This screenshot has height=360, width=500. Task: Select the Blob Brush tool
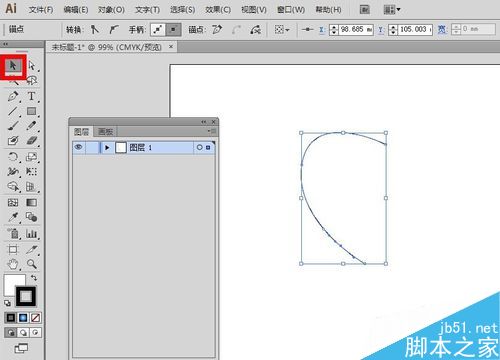[x=13, y=141]
